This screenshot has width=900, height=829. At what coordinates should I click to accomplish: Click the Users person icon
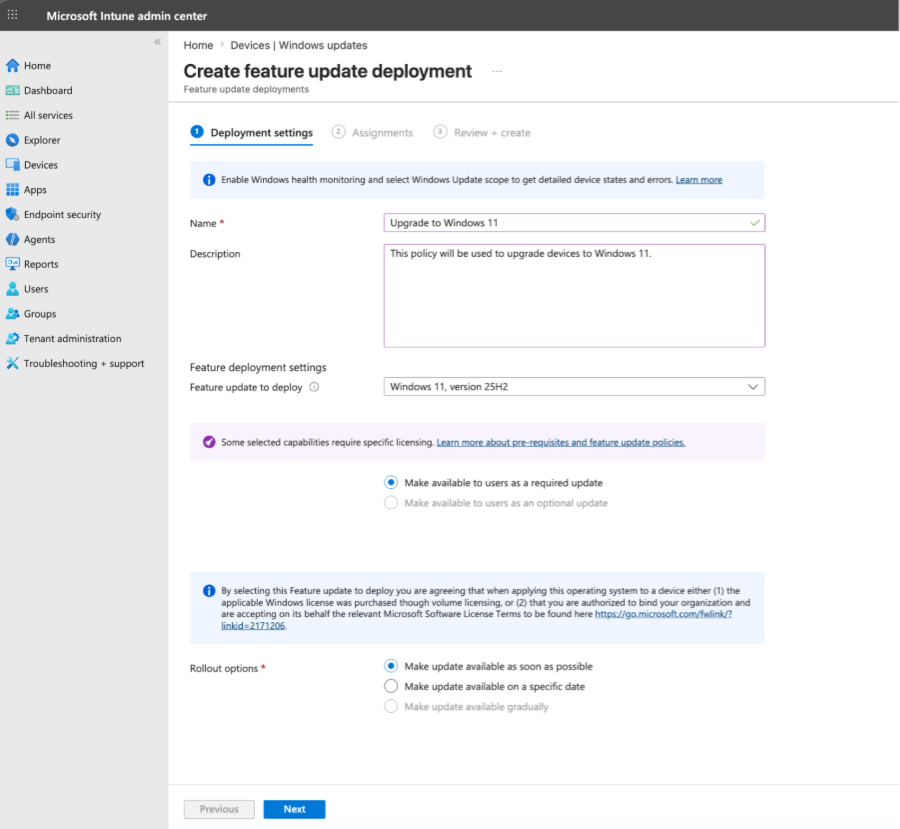pos(13,289)
